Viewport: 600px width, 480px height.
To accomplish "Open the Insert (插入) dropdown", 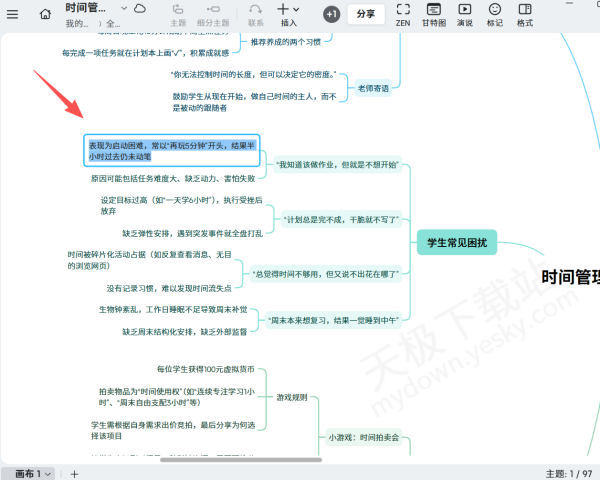I will 288,14.
